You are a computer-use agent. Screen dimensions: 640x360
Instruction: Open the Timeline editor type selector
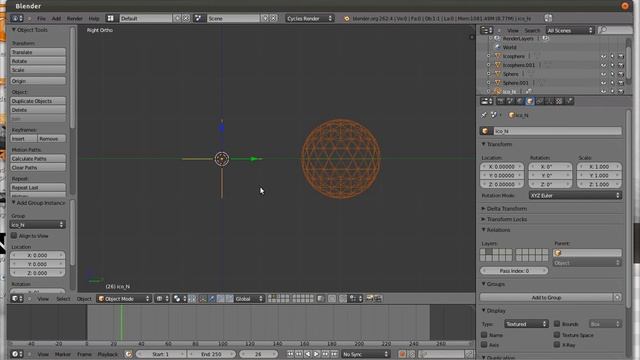coord(17,354)
